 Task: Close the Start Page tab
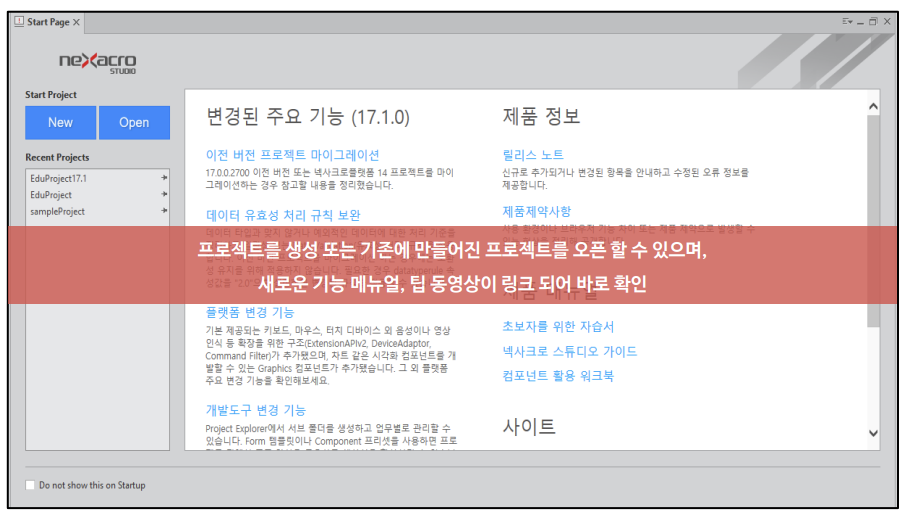pyautogui.click(x=76, y=22)
